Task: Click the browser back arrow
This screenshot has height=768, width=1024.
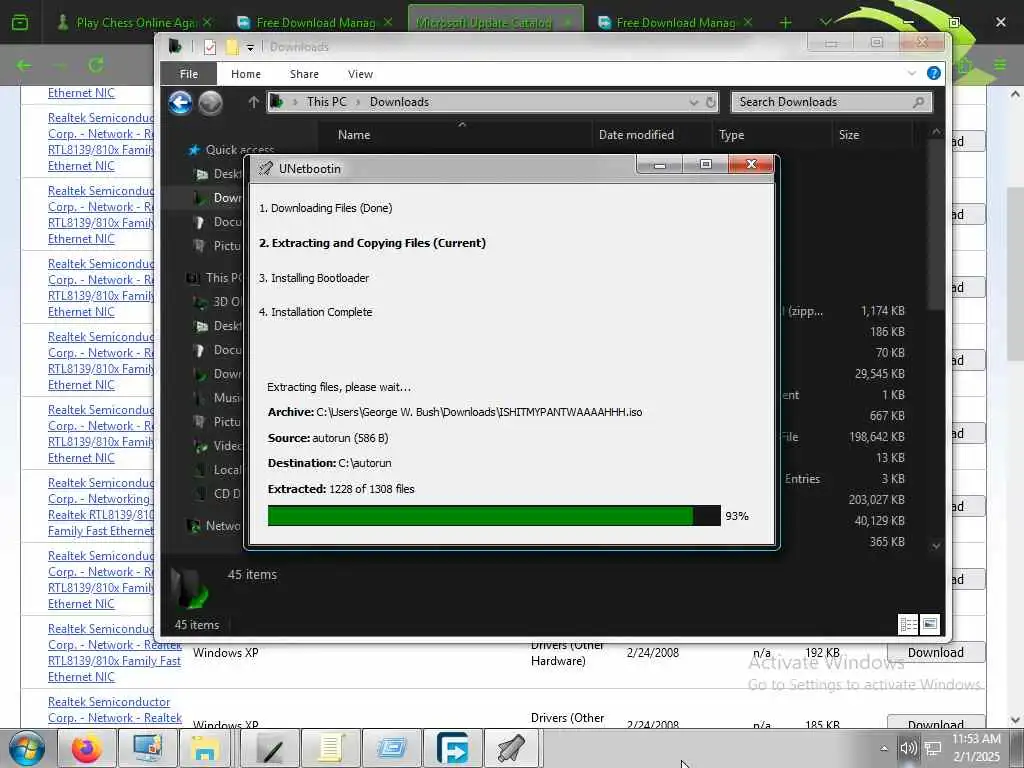Action: 24,65
